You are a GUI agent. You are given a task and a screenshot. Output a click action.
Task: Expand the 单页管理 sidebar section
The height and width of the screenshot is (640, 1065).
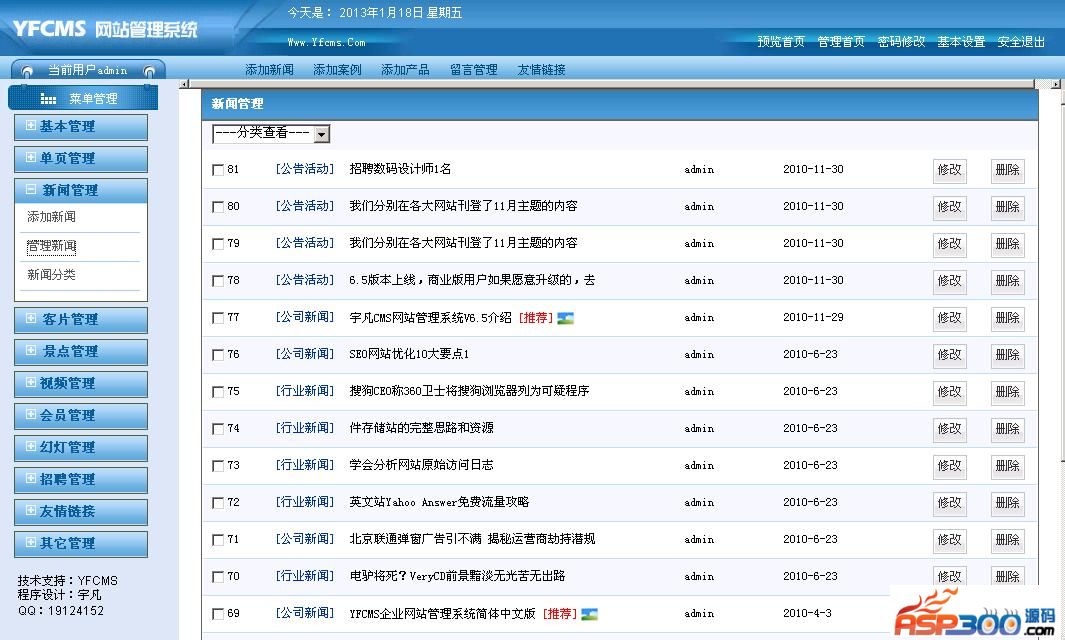pyautogui.click(x=80, y=158)
